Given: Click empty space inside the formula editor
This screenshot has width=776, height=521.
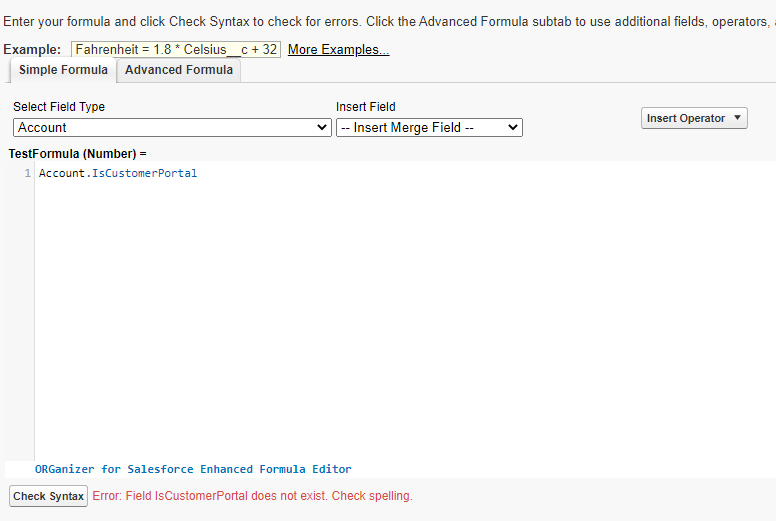Looking at the screenshot, I should click(x=400, y=320).
